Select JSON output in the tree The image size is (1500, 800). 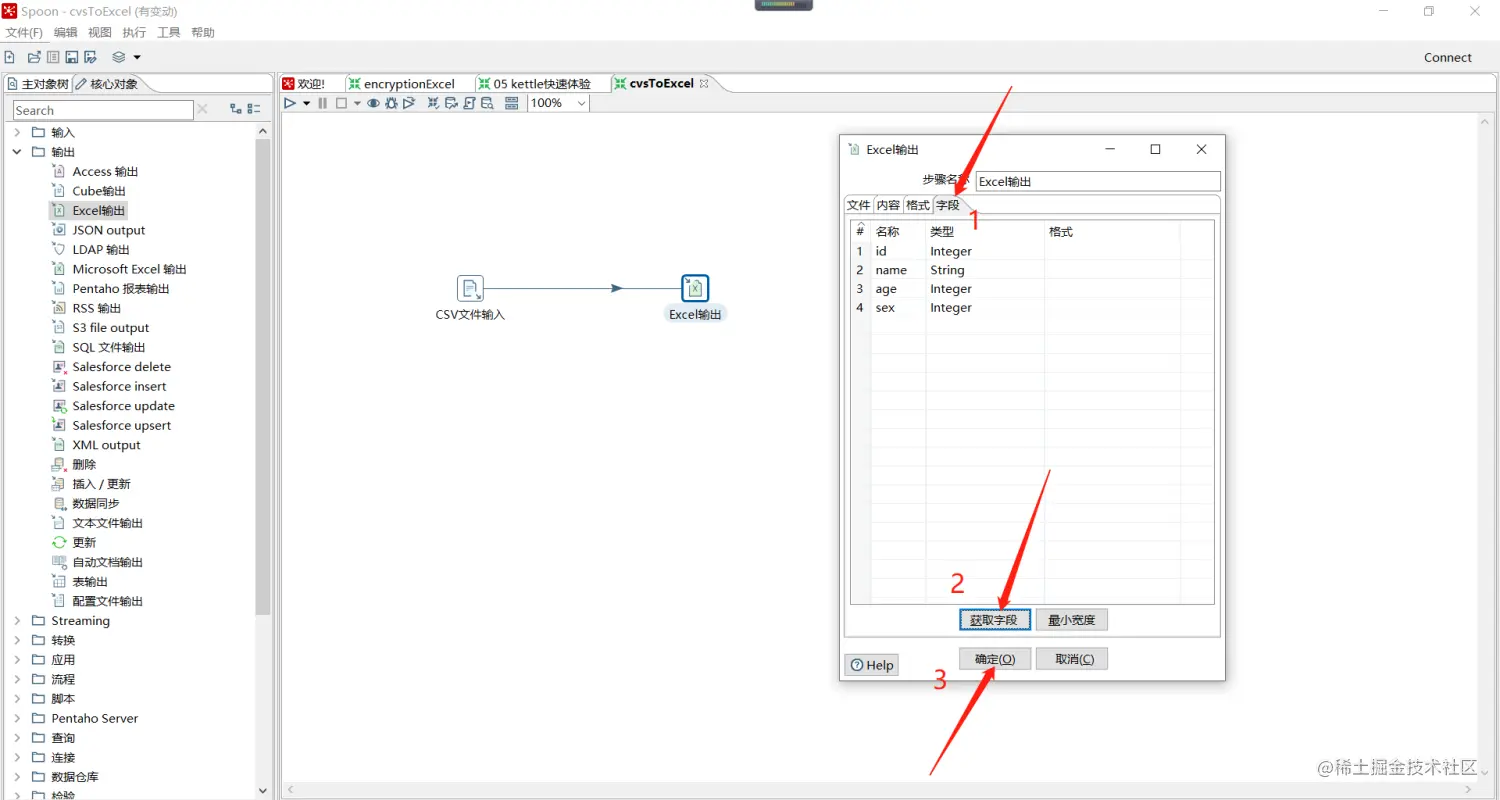point(109,230)
